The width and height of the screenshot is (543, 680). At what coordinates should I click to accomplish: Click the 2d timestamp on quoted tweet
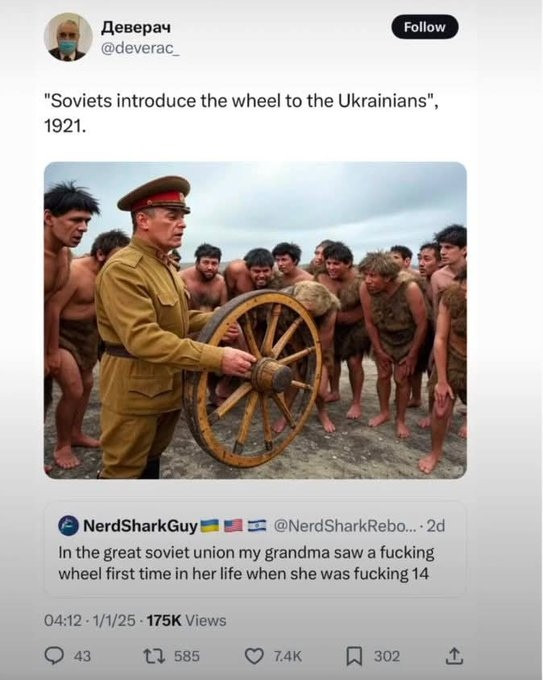[x=435, y=526]
